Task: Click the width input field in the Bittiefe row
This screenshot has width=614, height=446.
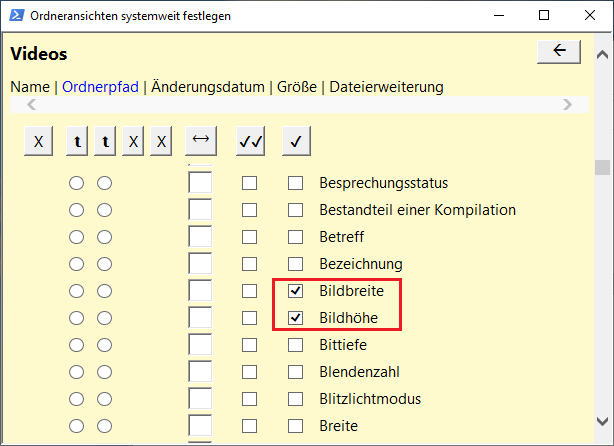Action: pyautogui.click(x=200, y=345)
